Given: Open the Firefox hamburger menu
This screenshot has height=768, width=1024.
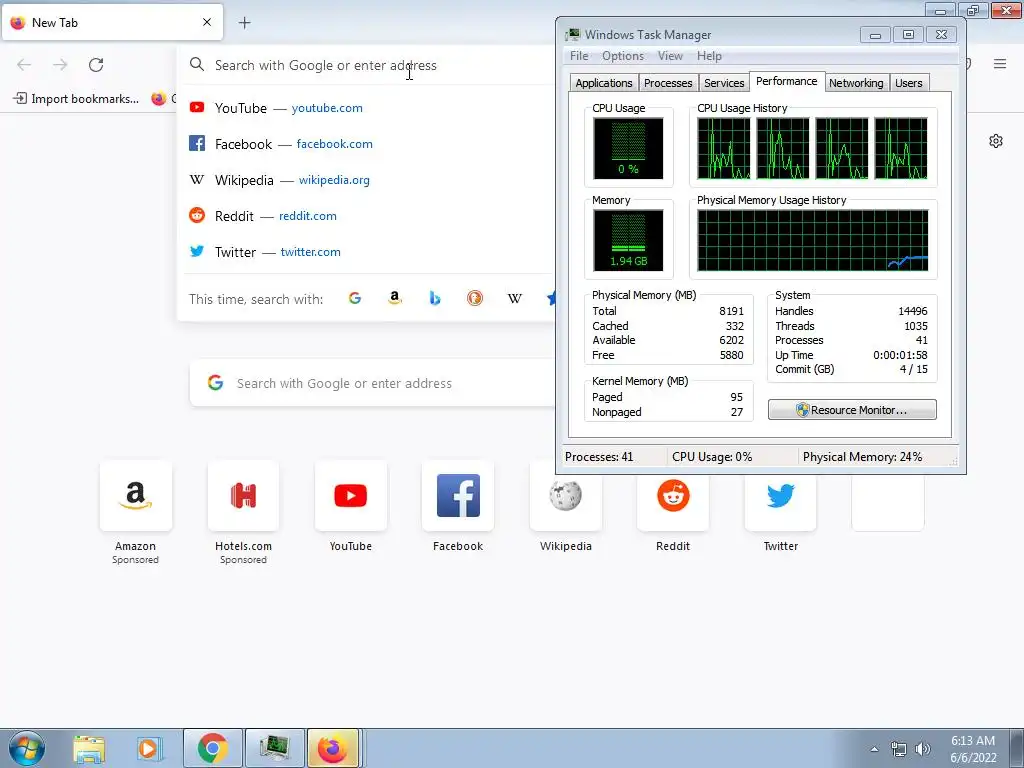Looking at the screenshot, I should pyautogui.click(x=1000, y=64).
